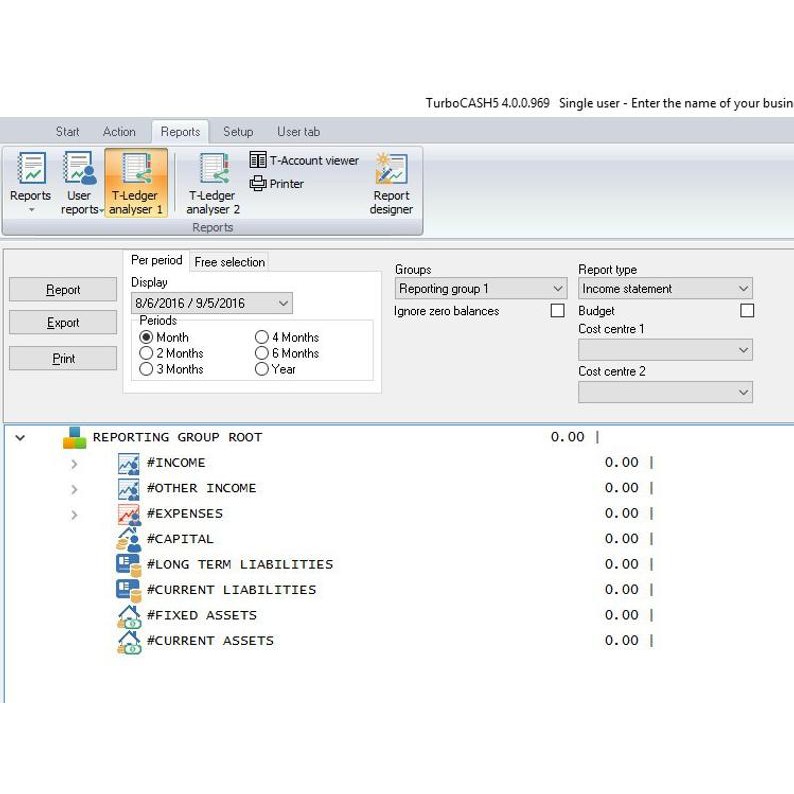Click the #EXPENSES group icon

(129, 514)
